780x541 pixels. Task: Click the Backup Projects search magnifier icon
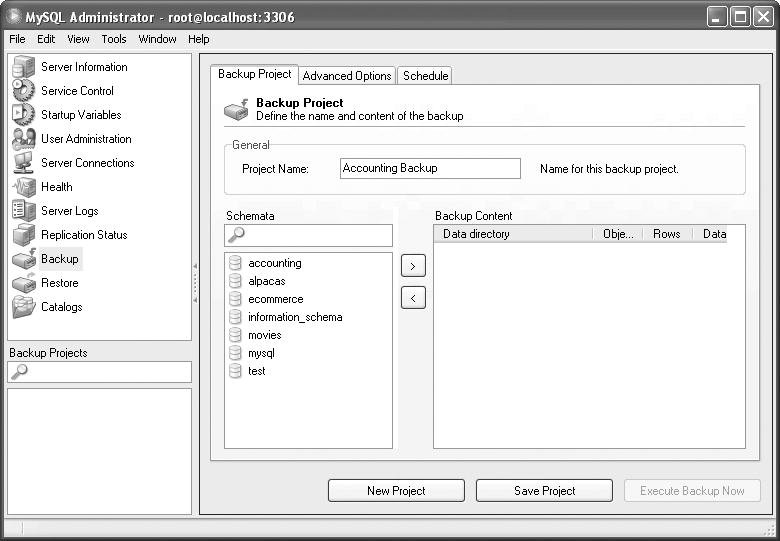tap(20, 371)
